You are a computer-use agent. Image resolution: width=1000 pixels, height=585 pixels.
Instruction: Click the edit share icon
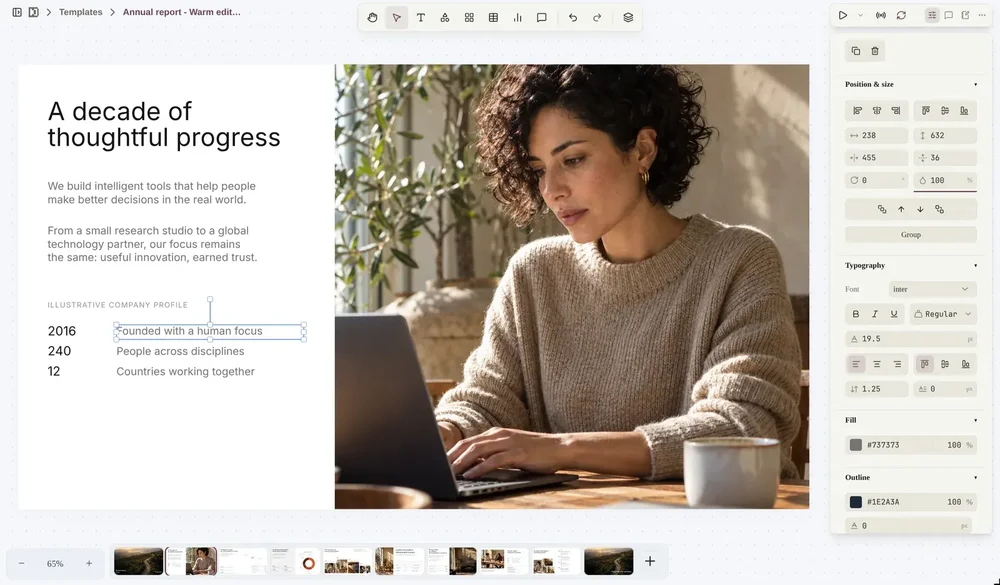click(x=966, y=15)
